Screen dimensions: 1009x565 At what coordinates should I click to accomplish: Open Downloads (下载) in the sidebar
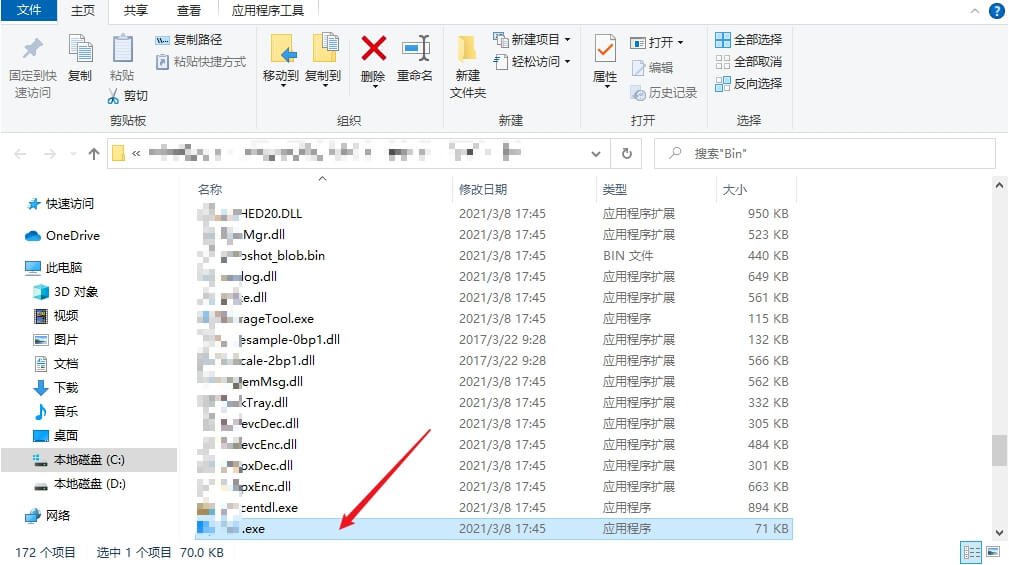click(x=56, y=387)
